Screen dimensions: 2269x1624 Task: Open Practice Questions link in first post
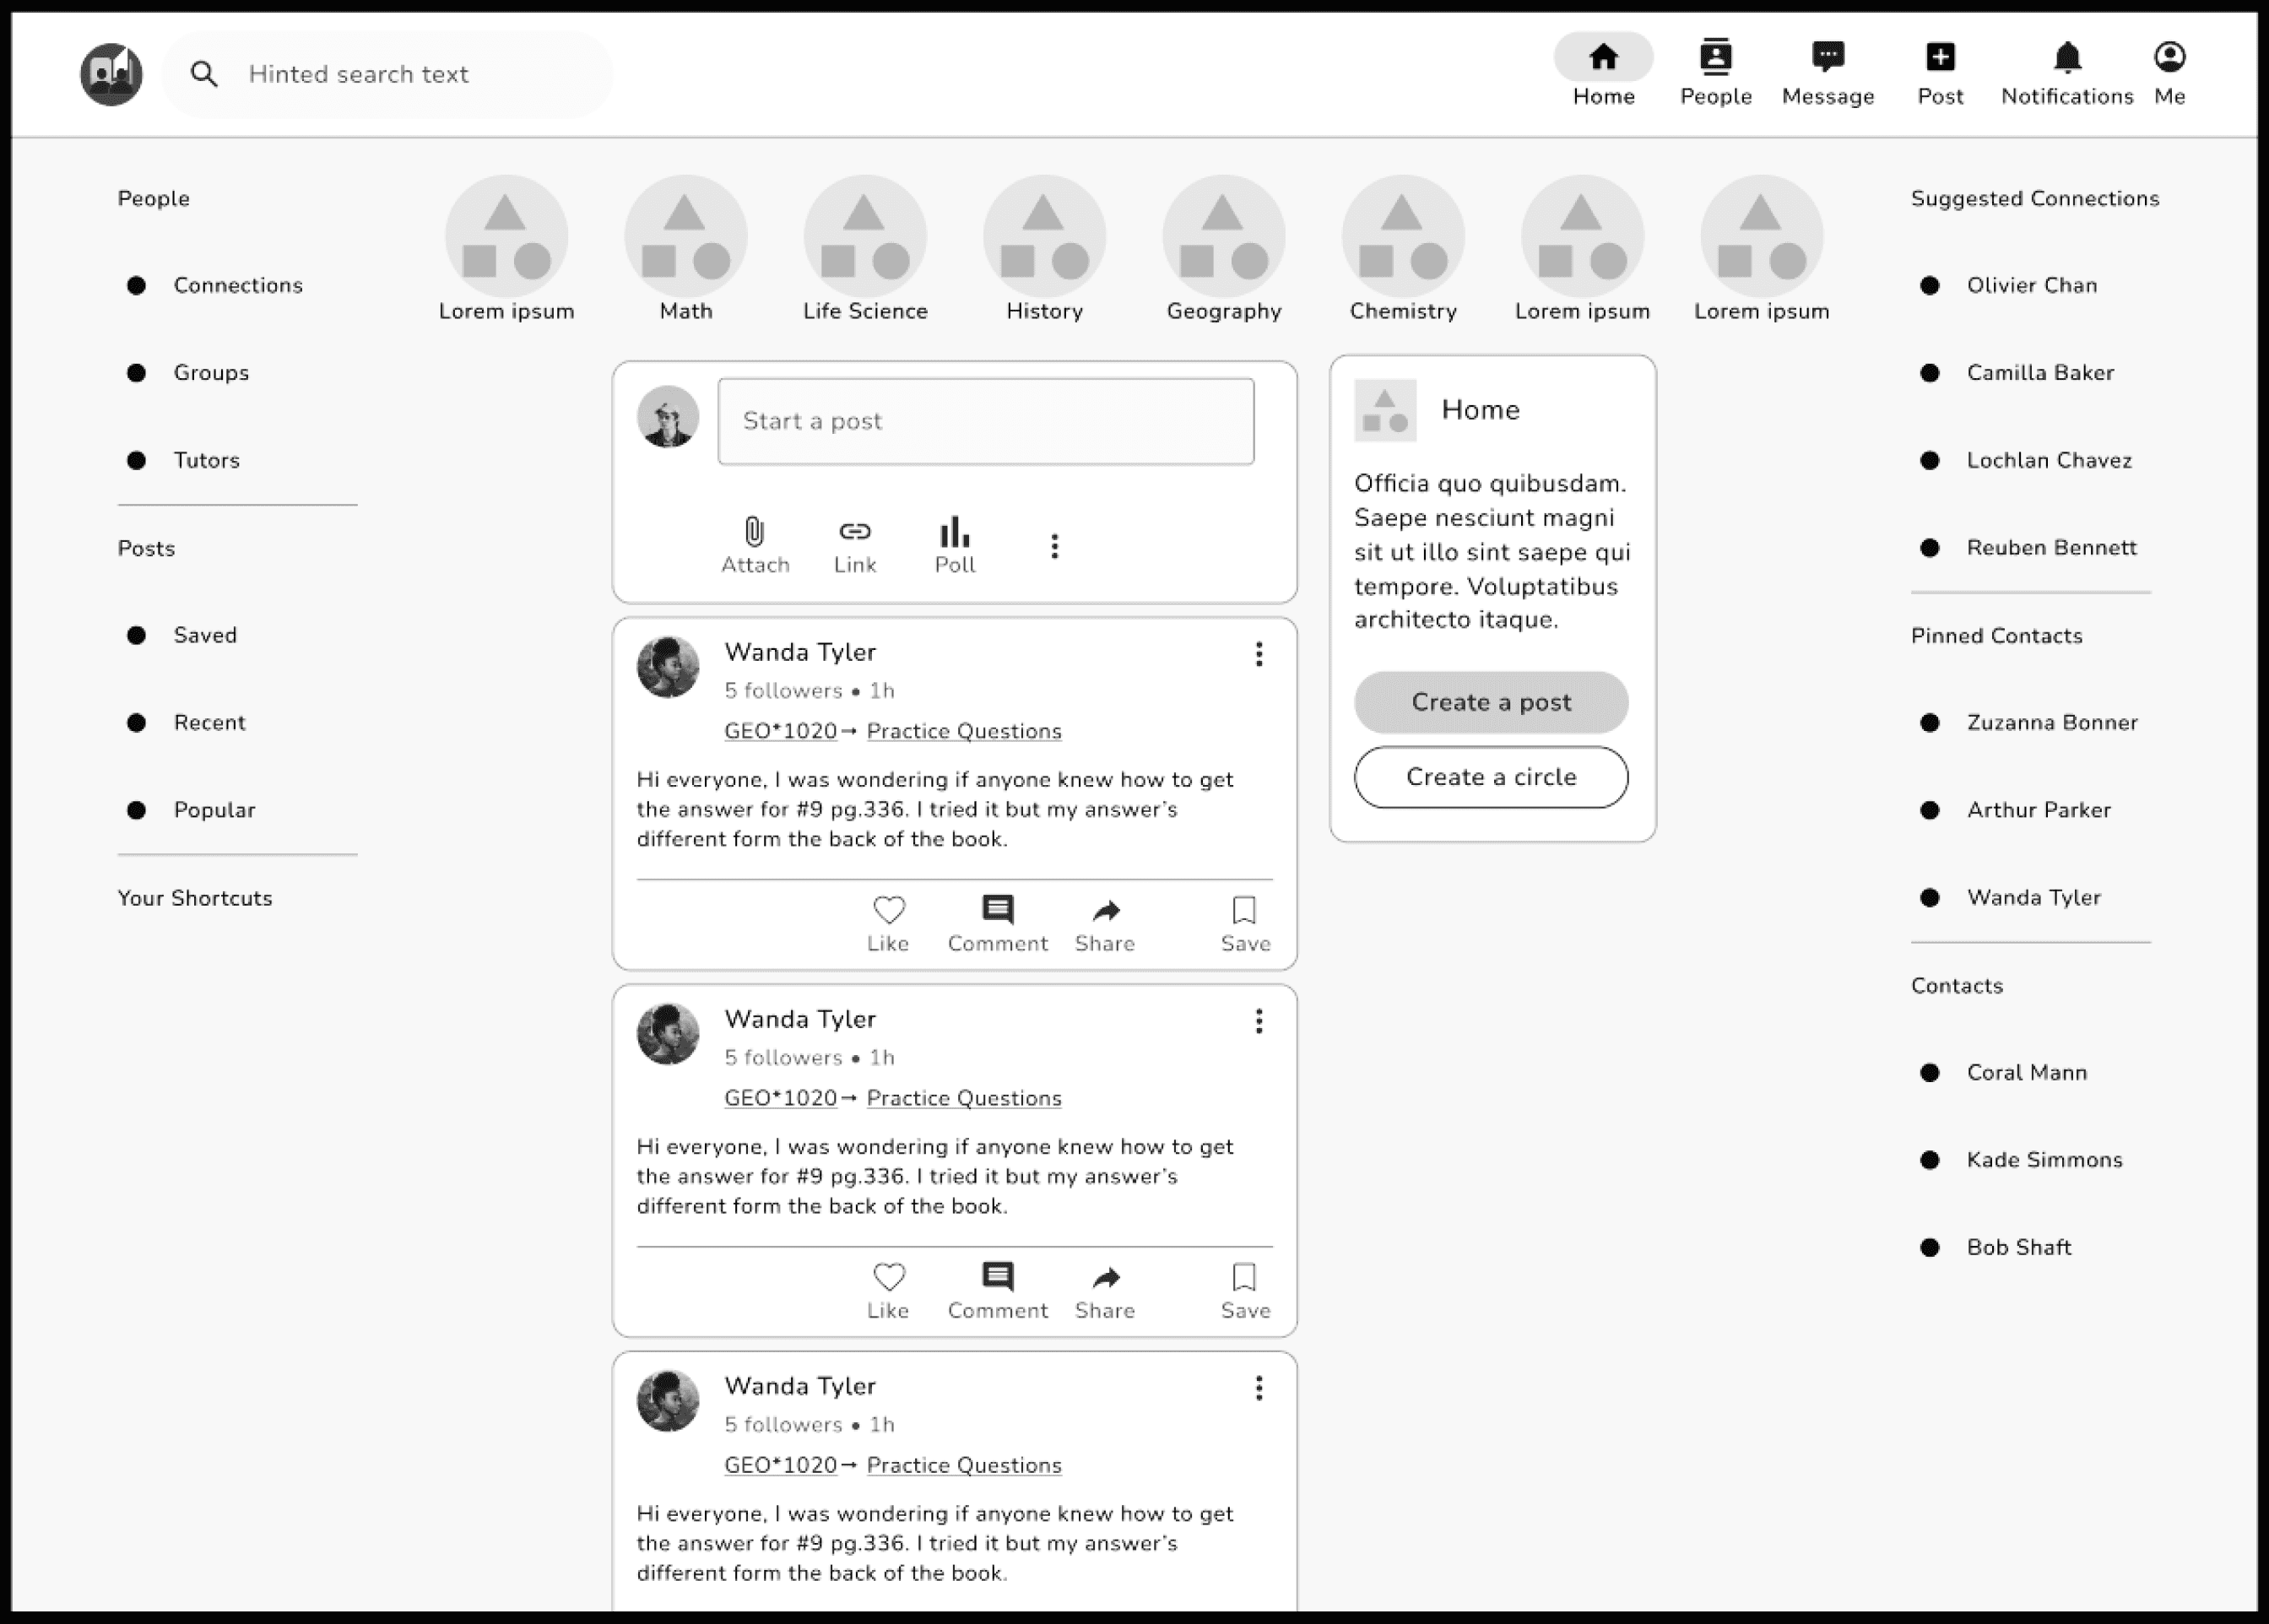click(x=963, y=731)
